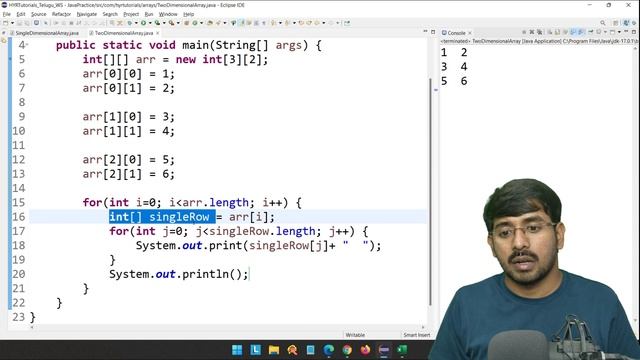Click the green Run button
Screen dimensions: 640x360
(143, 23)
